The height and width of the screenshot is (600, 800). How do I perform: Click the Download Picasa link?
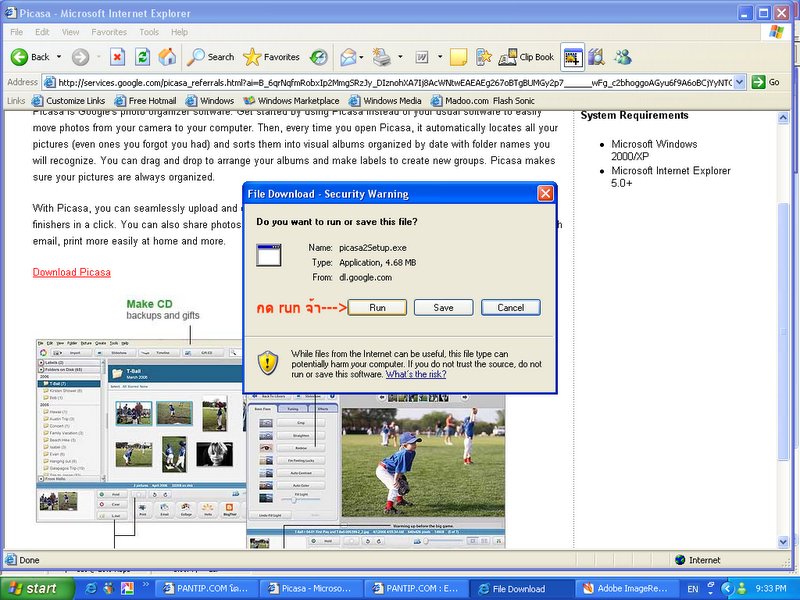[71, 272]
